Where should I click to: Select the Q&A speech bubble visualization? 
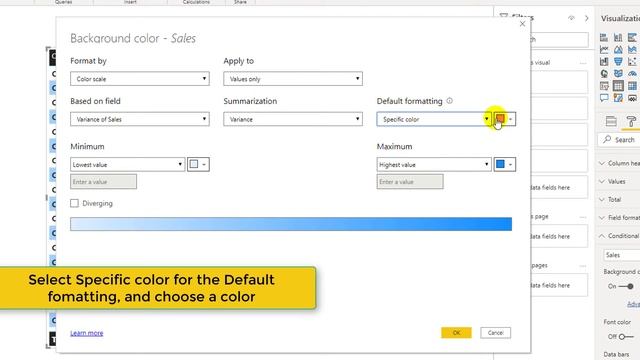click(604, 98)
